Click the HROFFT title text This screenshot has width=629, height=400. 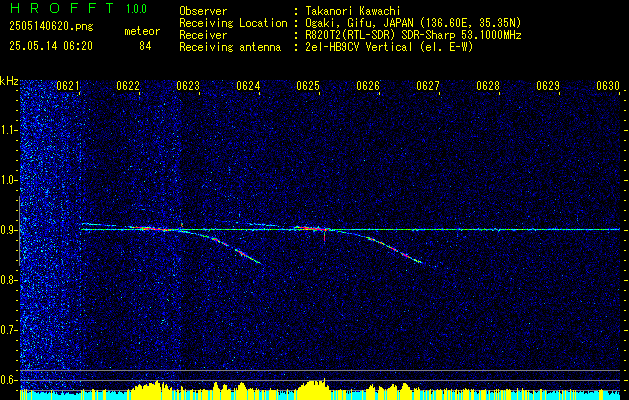62,8
